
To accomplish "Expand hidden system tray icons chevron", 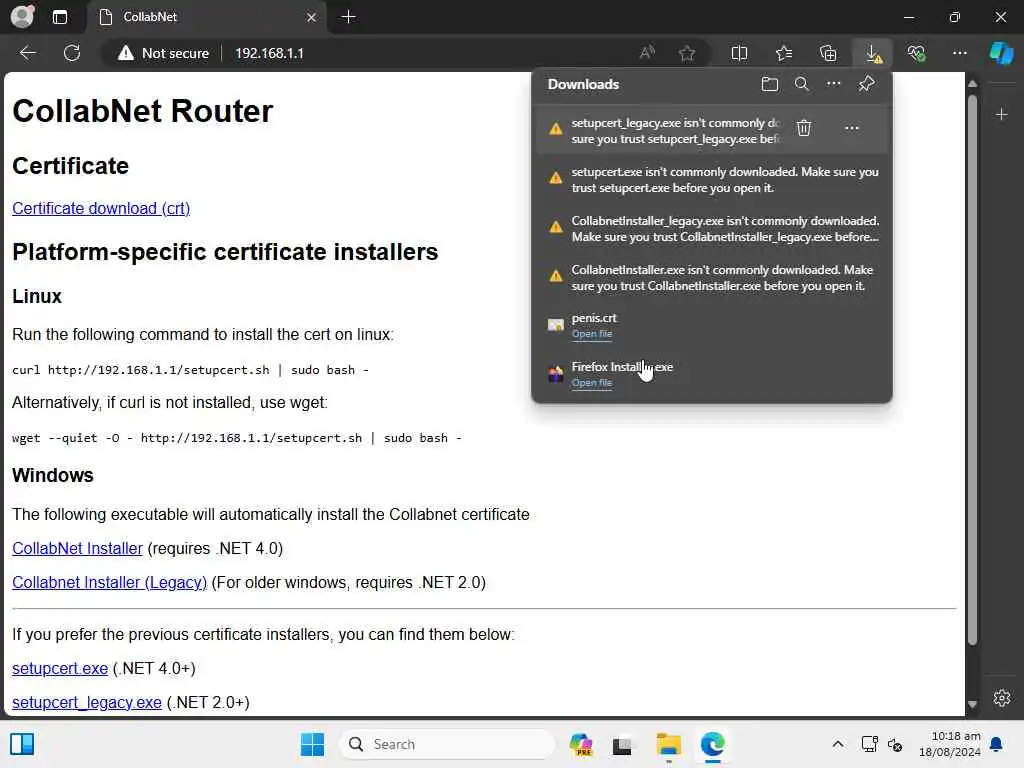I will click(838, 744).
